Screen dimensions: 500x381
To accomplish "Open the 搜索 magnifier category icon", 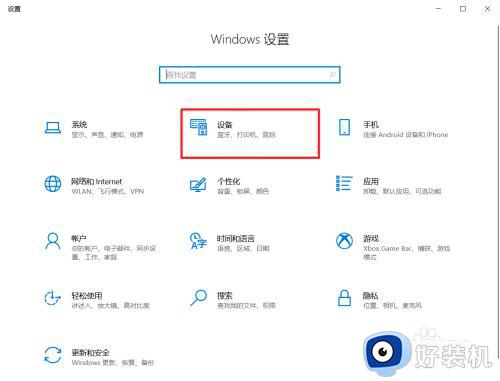I will (x=199, y=298).
